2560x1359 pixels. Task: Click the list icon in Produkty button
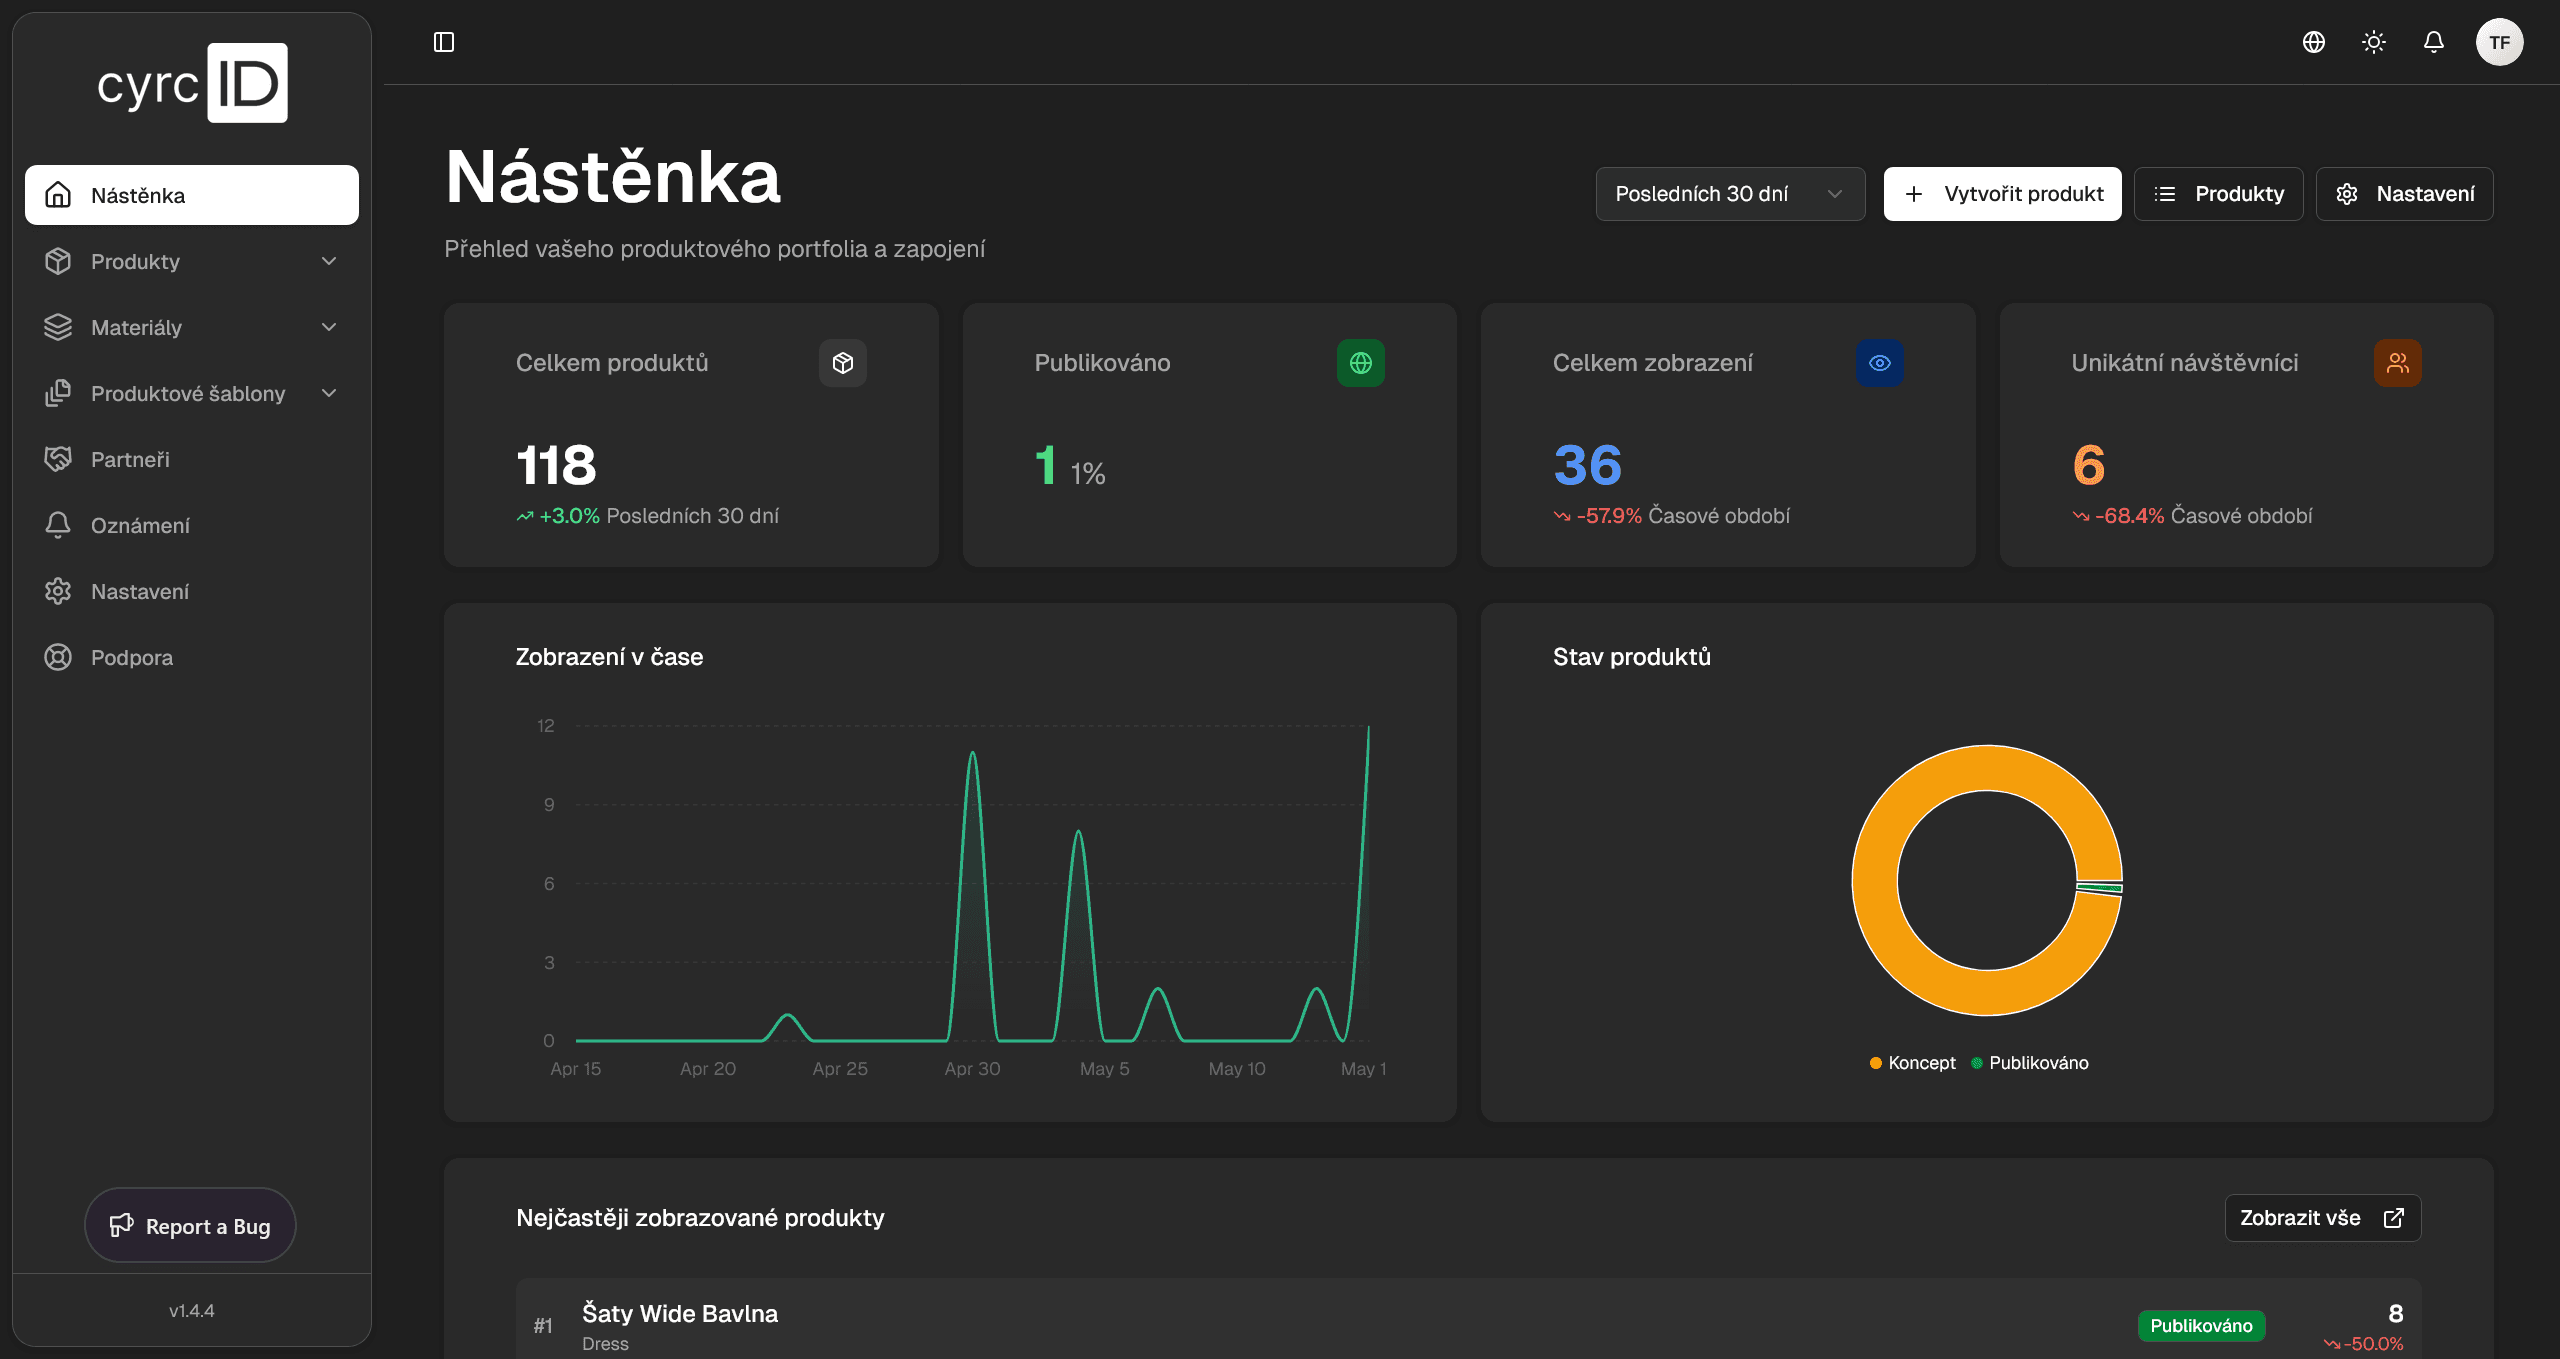tap(2165, 194)
